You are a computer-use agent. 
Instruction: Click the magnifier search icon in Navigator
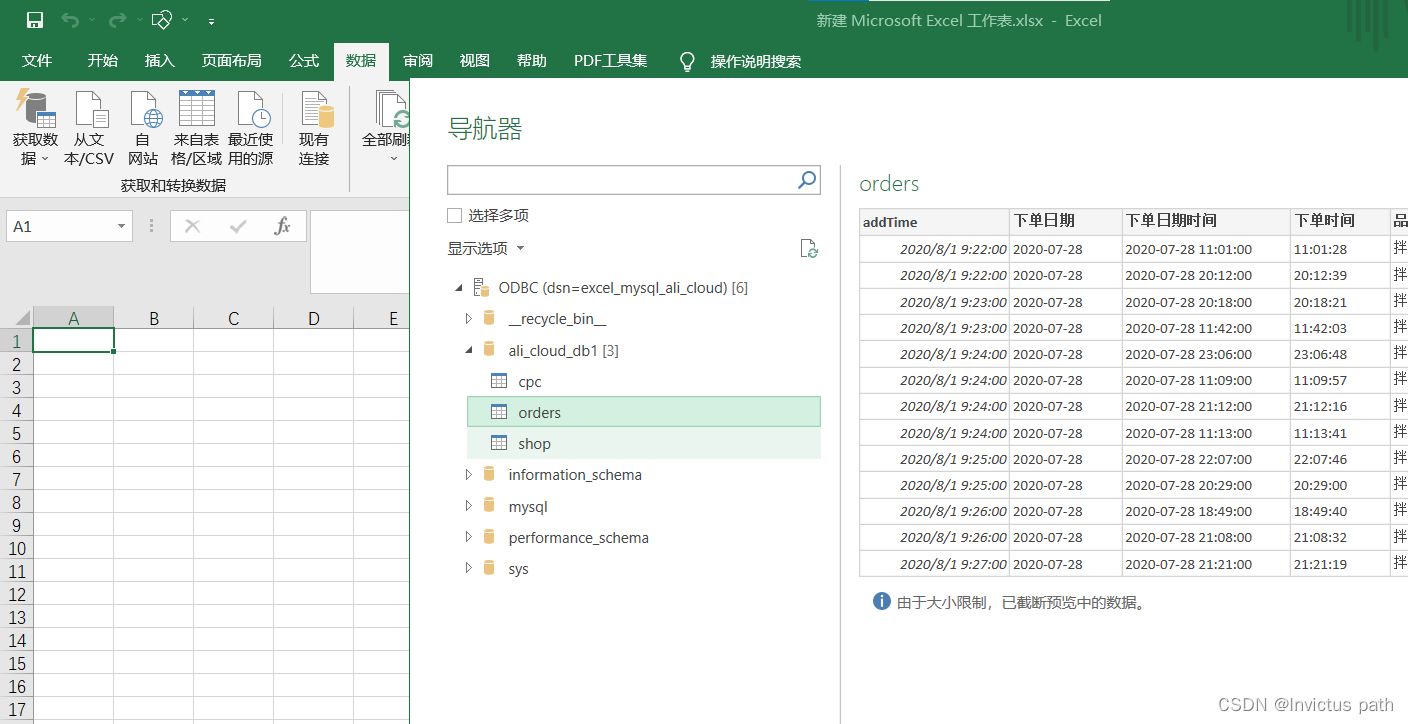[x=807, y=180]
